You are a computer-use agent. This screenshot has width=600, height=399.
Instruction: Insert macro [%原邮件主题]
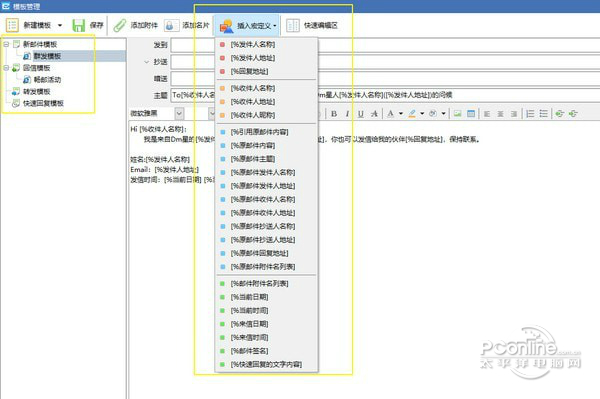(x=266, y=159)
